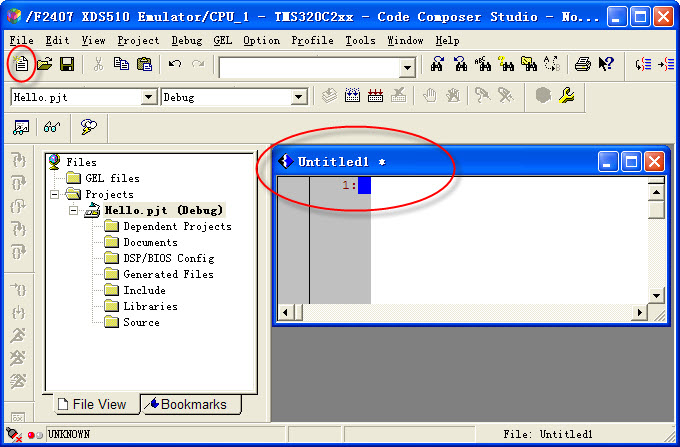Click the Cut scissors icon

tap(98, 64)
